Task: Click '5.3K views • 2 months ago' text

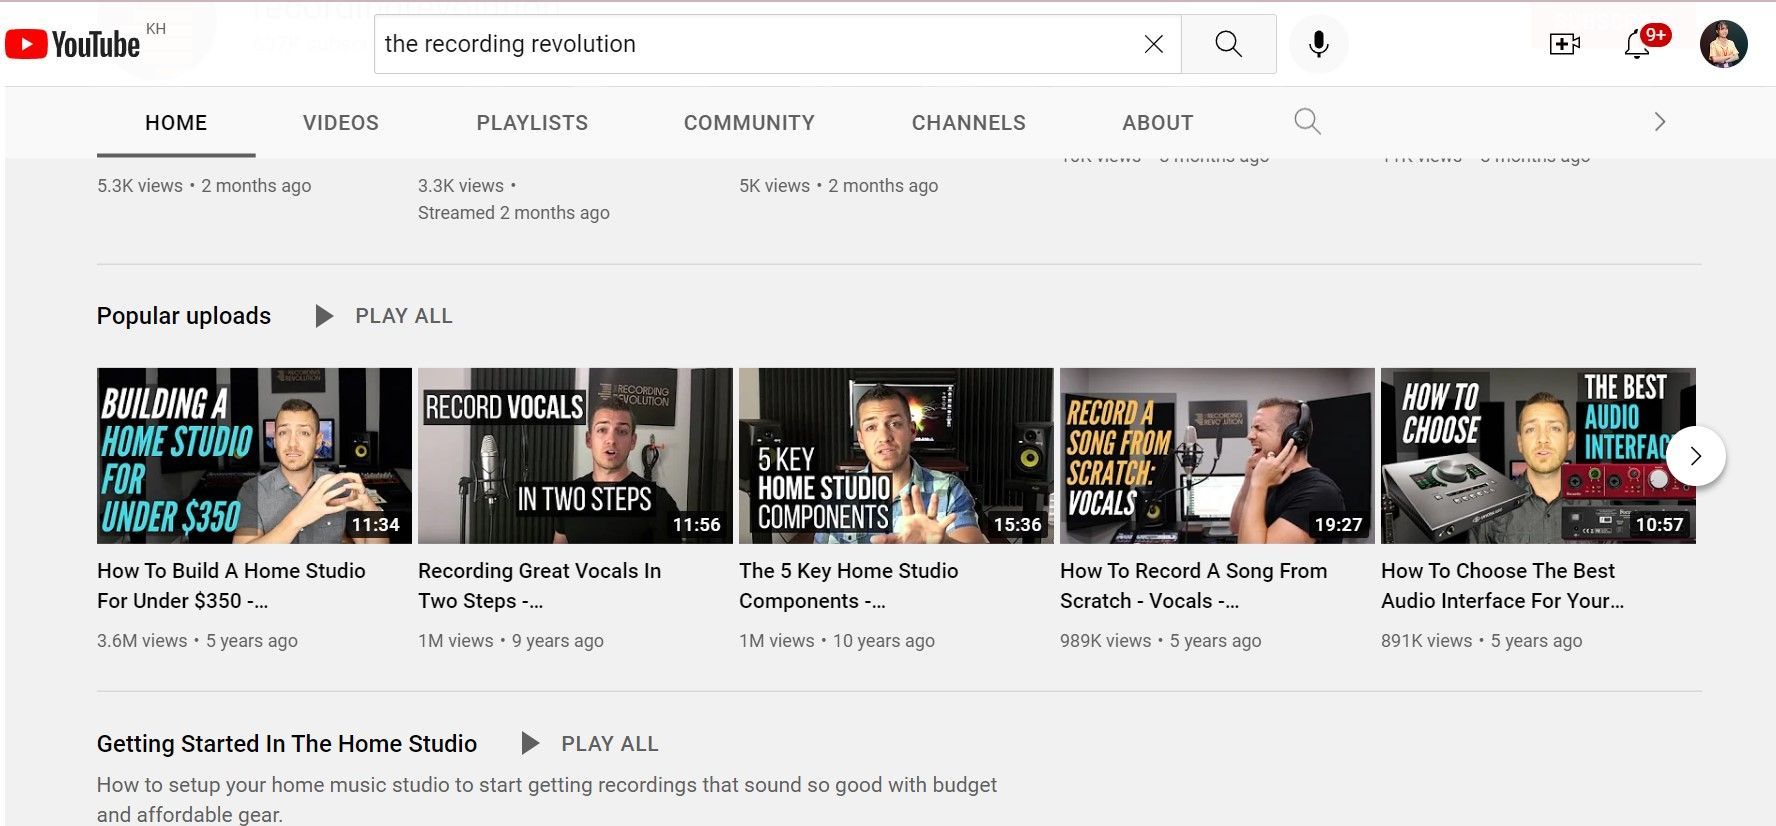Action: [x=204, y=186]
